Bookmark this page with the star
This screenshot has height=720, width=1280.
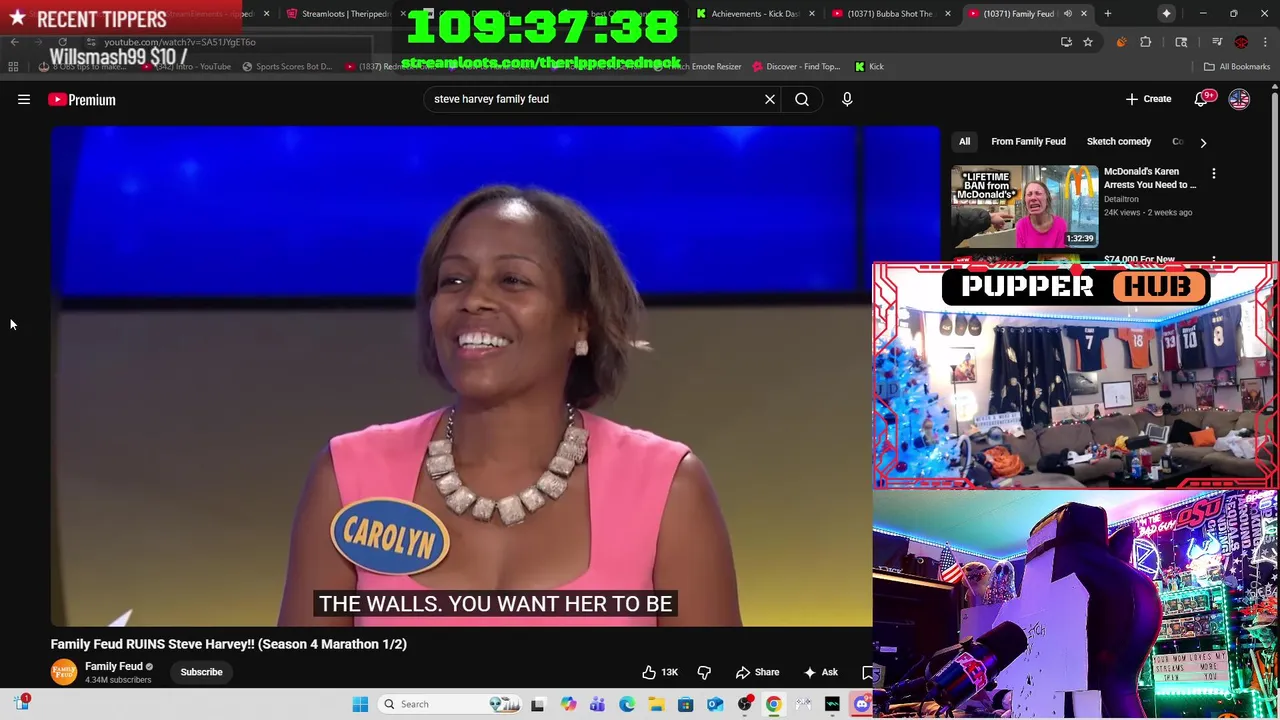coord(1088,42)
